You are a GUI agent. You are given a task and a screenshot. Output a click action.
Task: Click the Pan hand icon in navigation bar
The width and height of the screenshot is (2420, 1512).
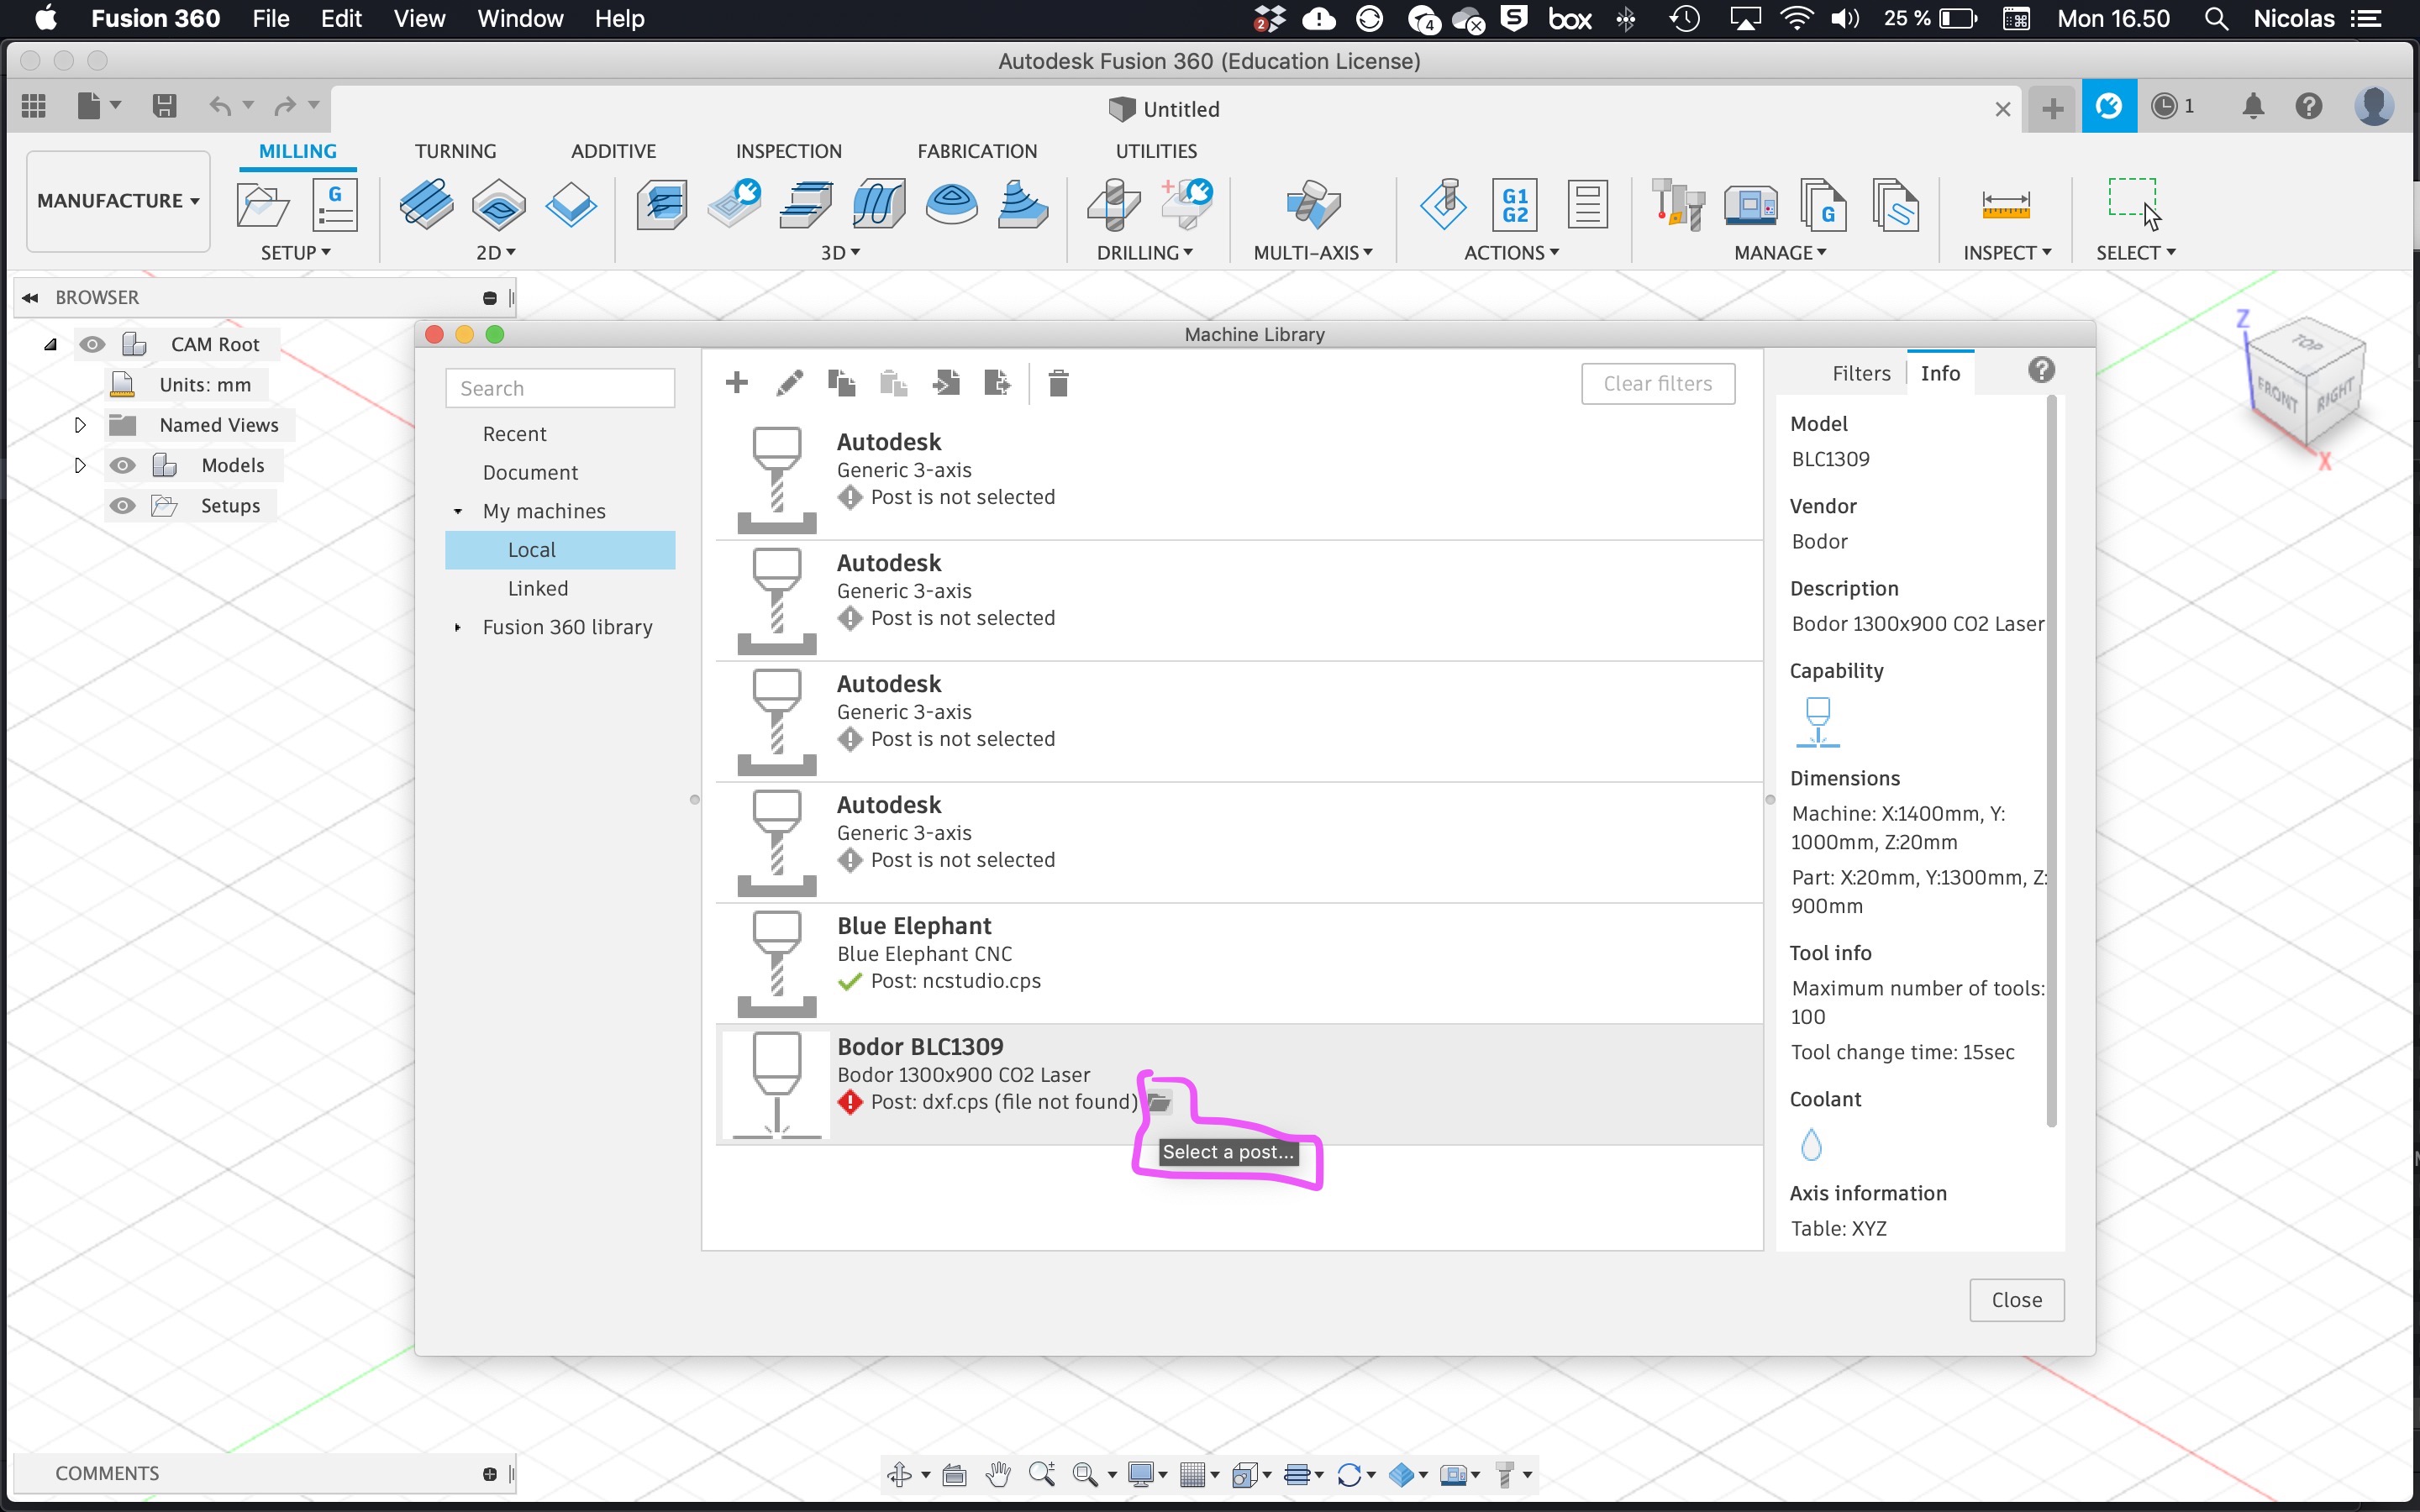[998, 1474]
